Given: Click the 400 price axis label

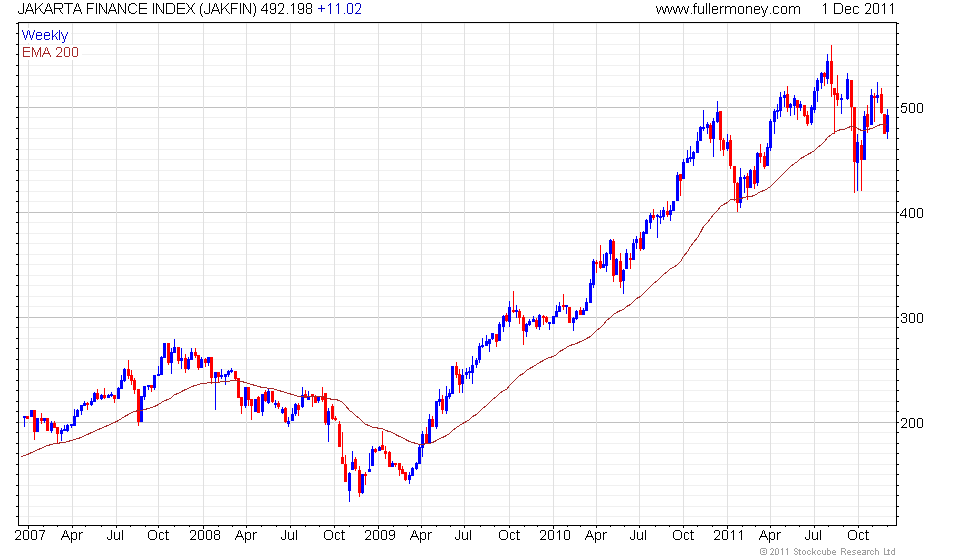Looking at the screenshot, I should 912,213.
